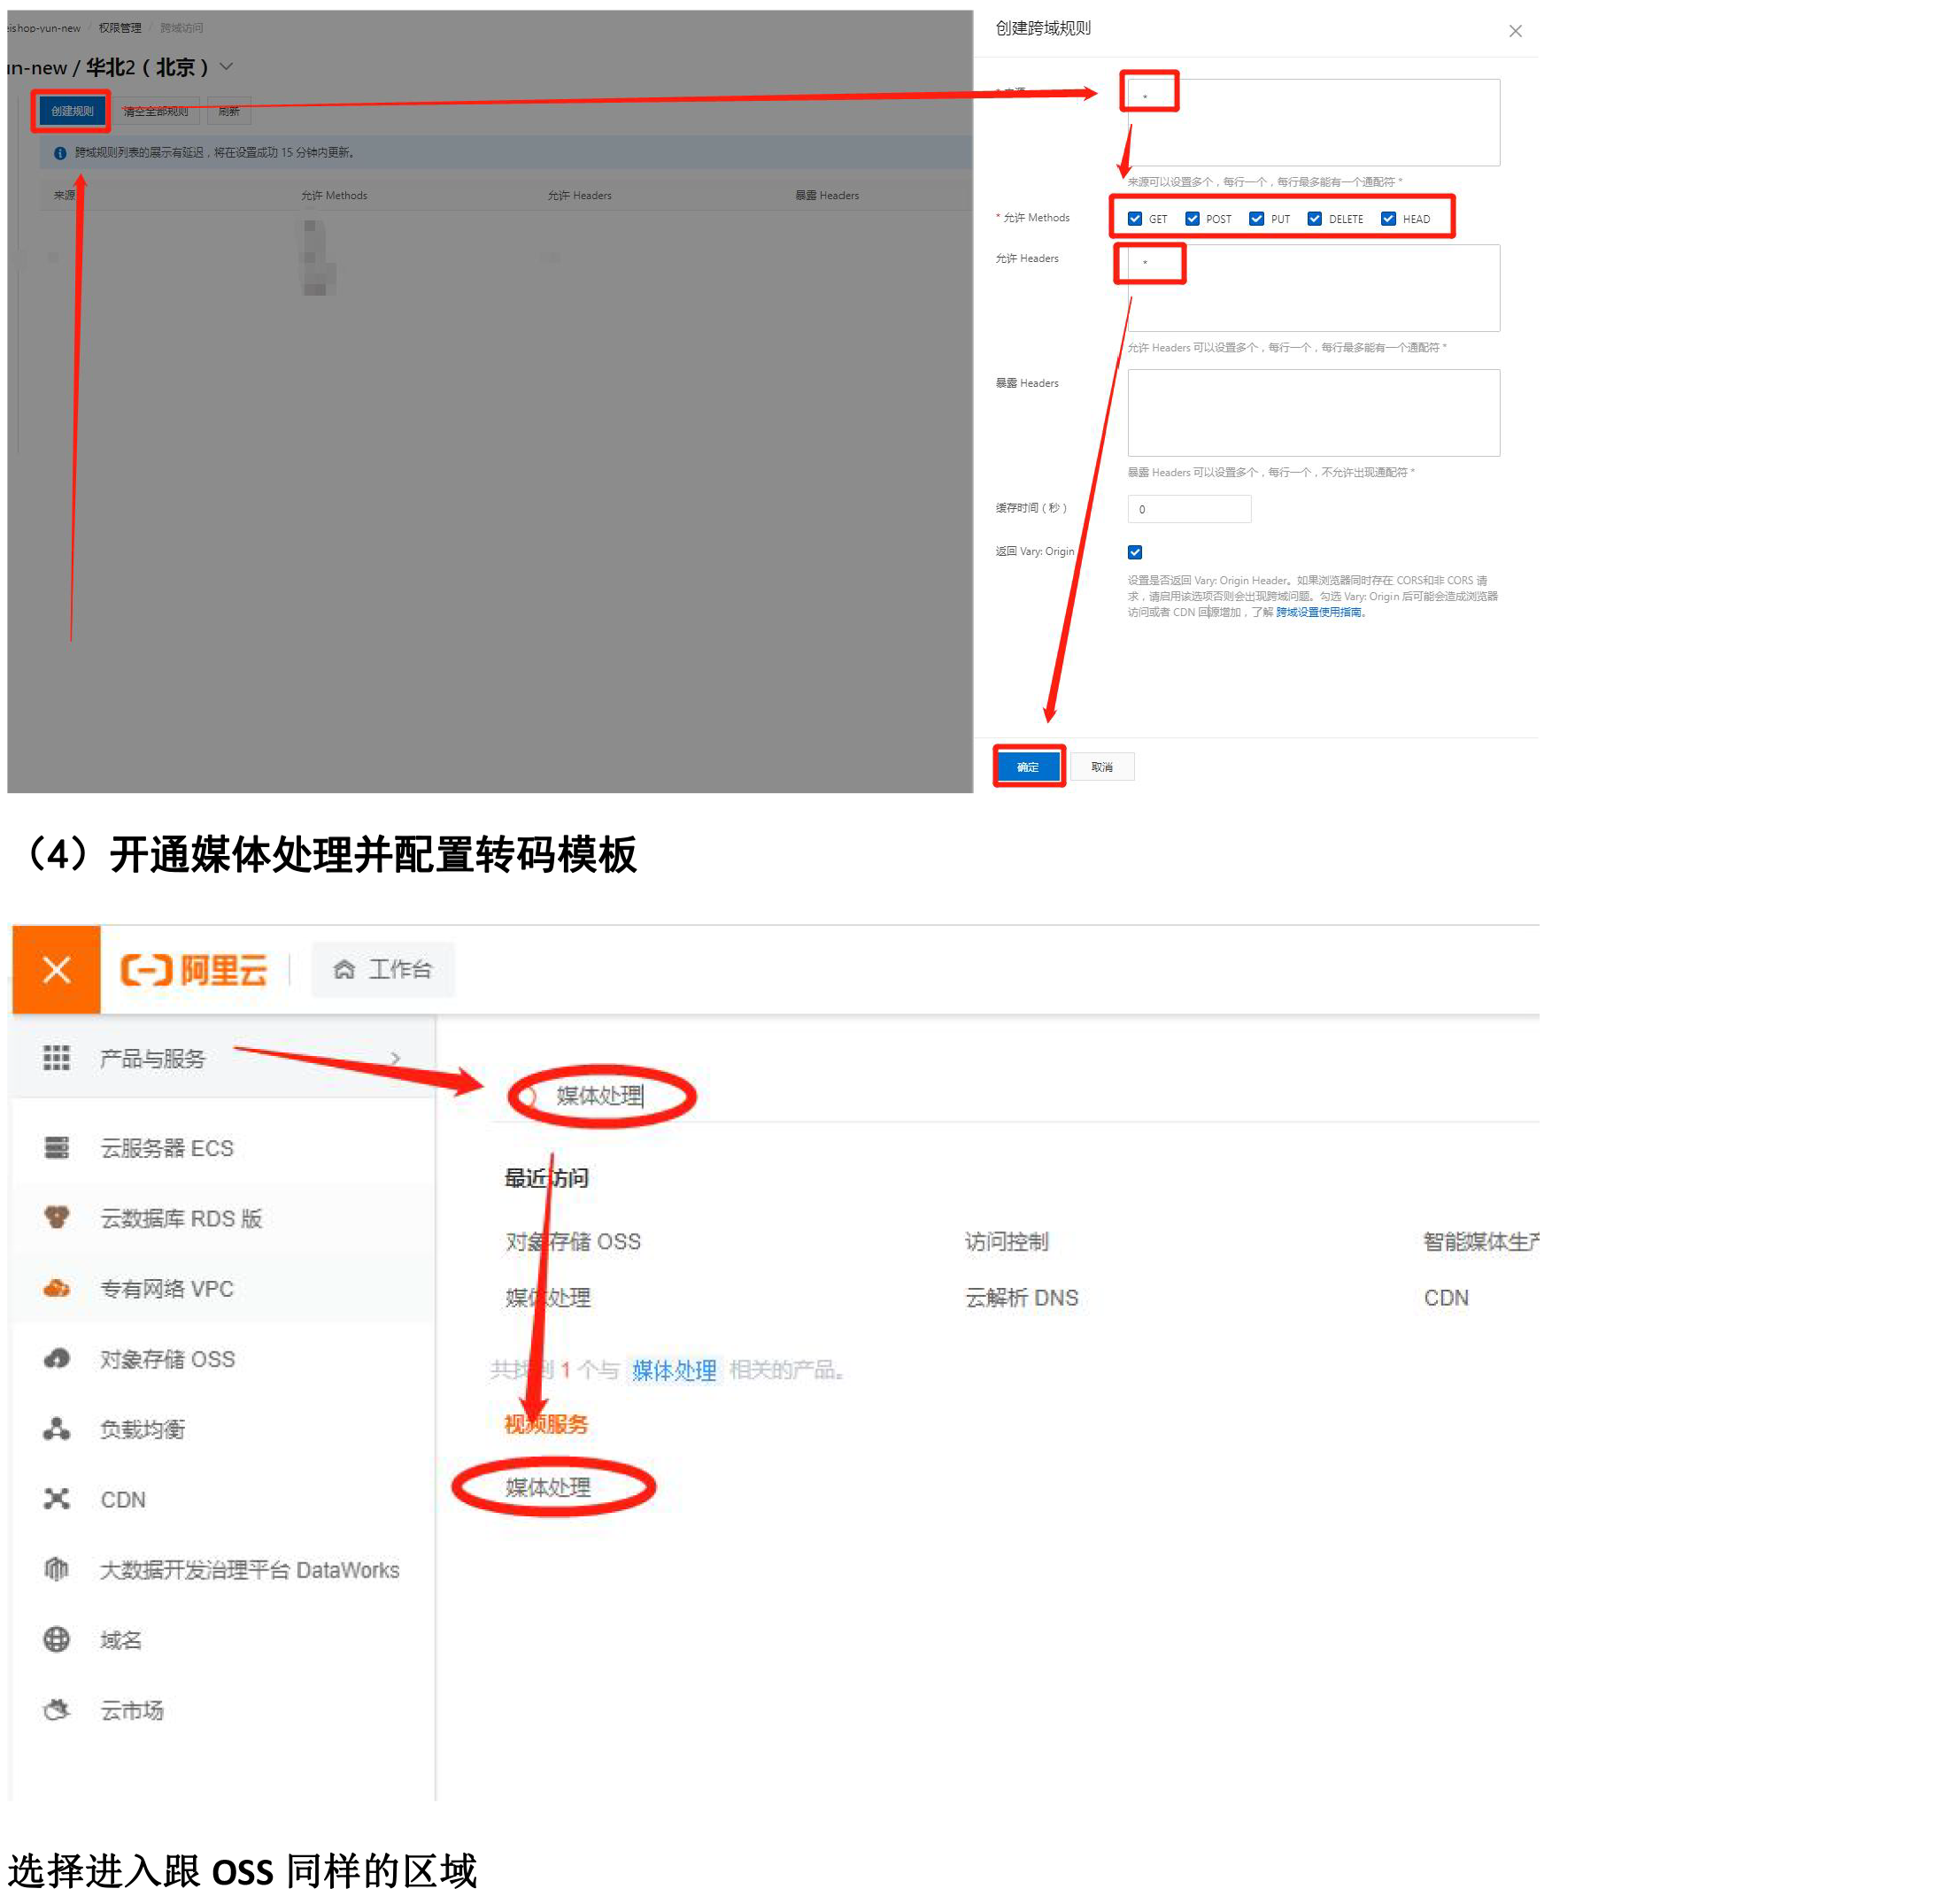Open recent 云解析 DNS link
The width and height of the screenshot is (1938, 1904).
[x=1021, y=1297]
